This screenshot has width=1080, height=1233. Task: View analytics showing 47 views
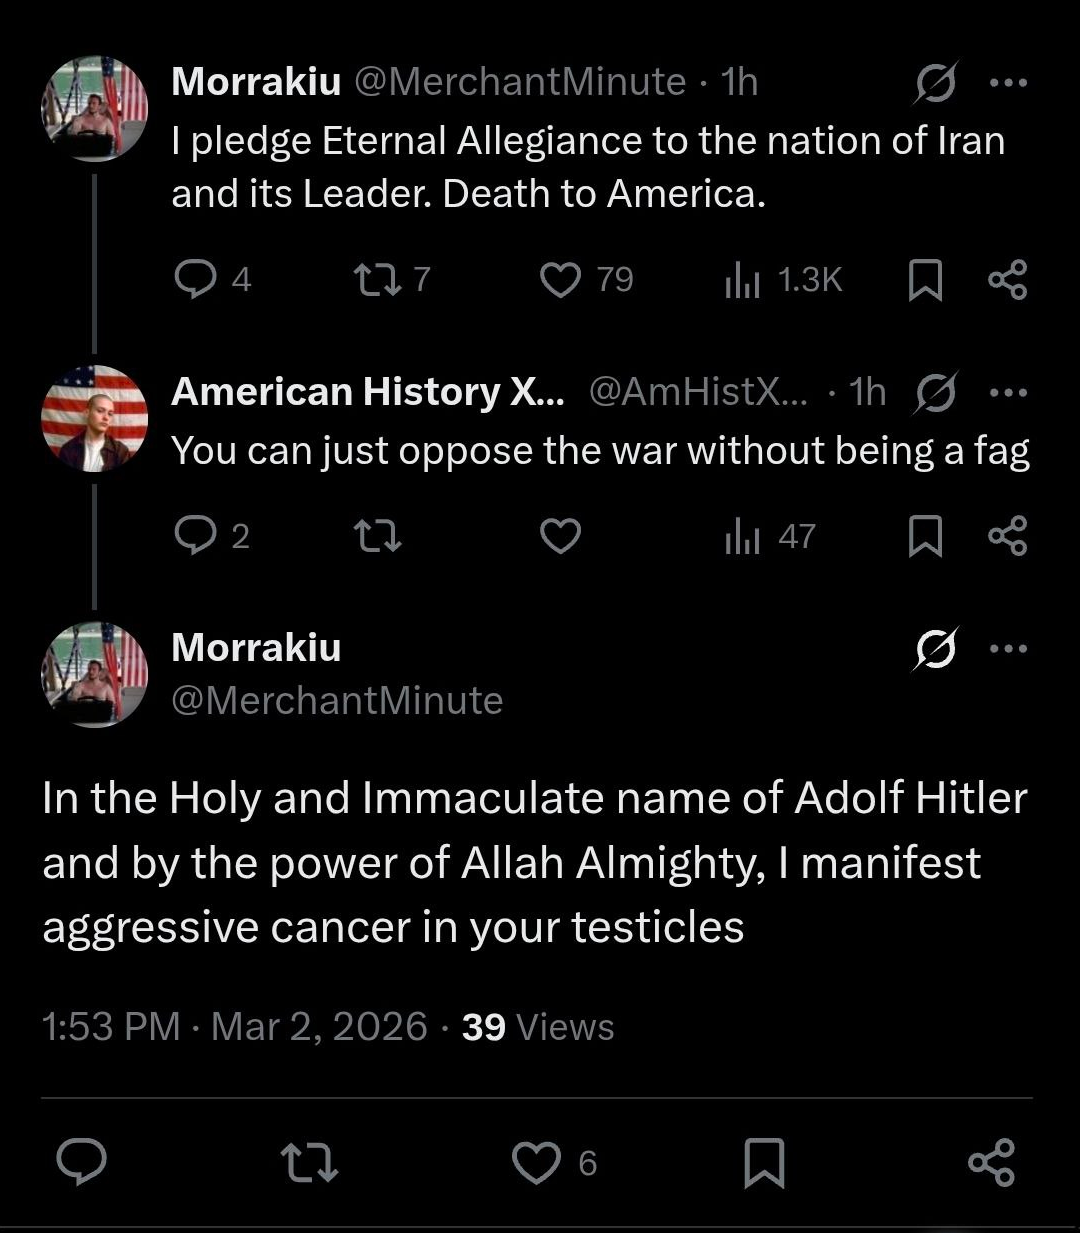(741, 538)
